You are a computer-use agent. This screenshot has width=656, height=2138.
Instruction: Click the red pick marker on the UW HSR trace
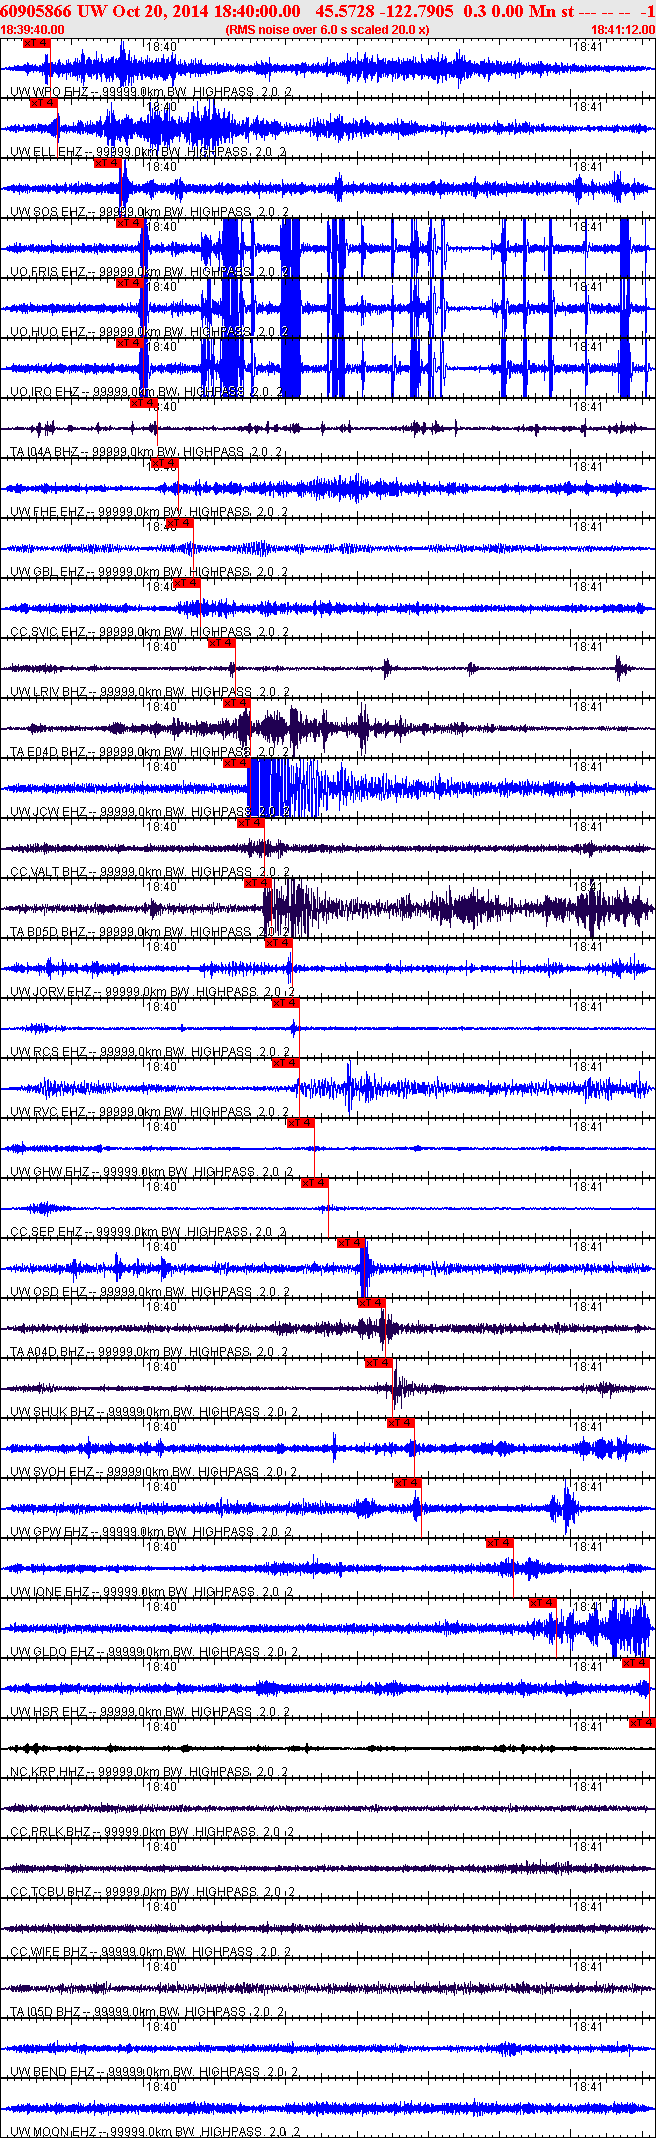click(636, 1663)
